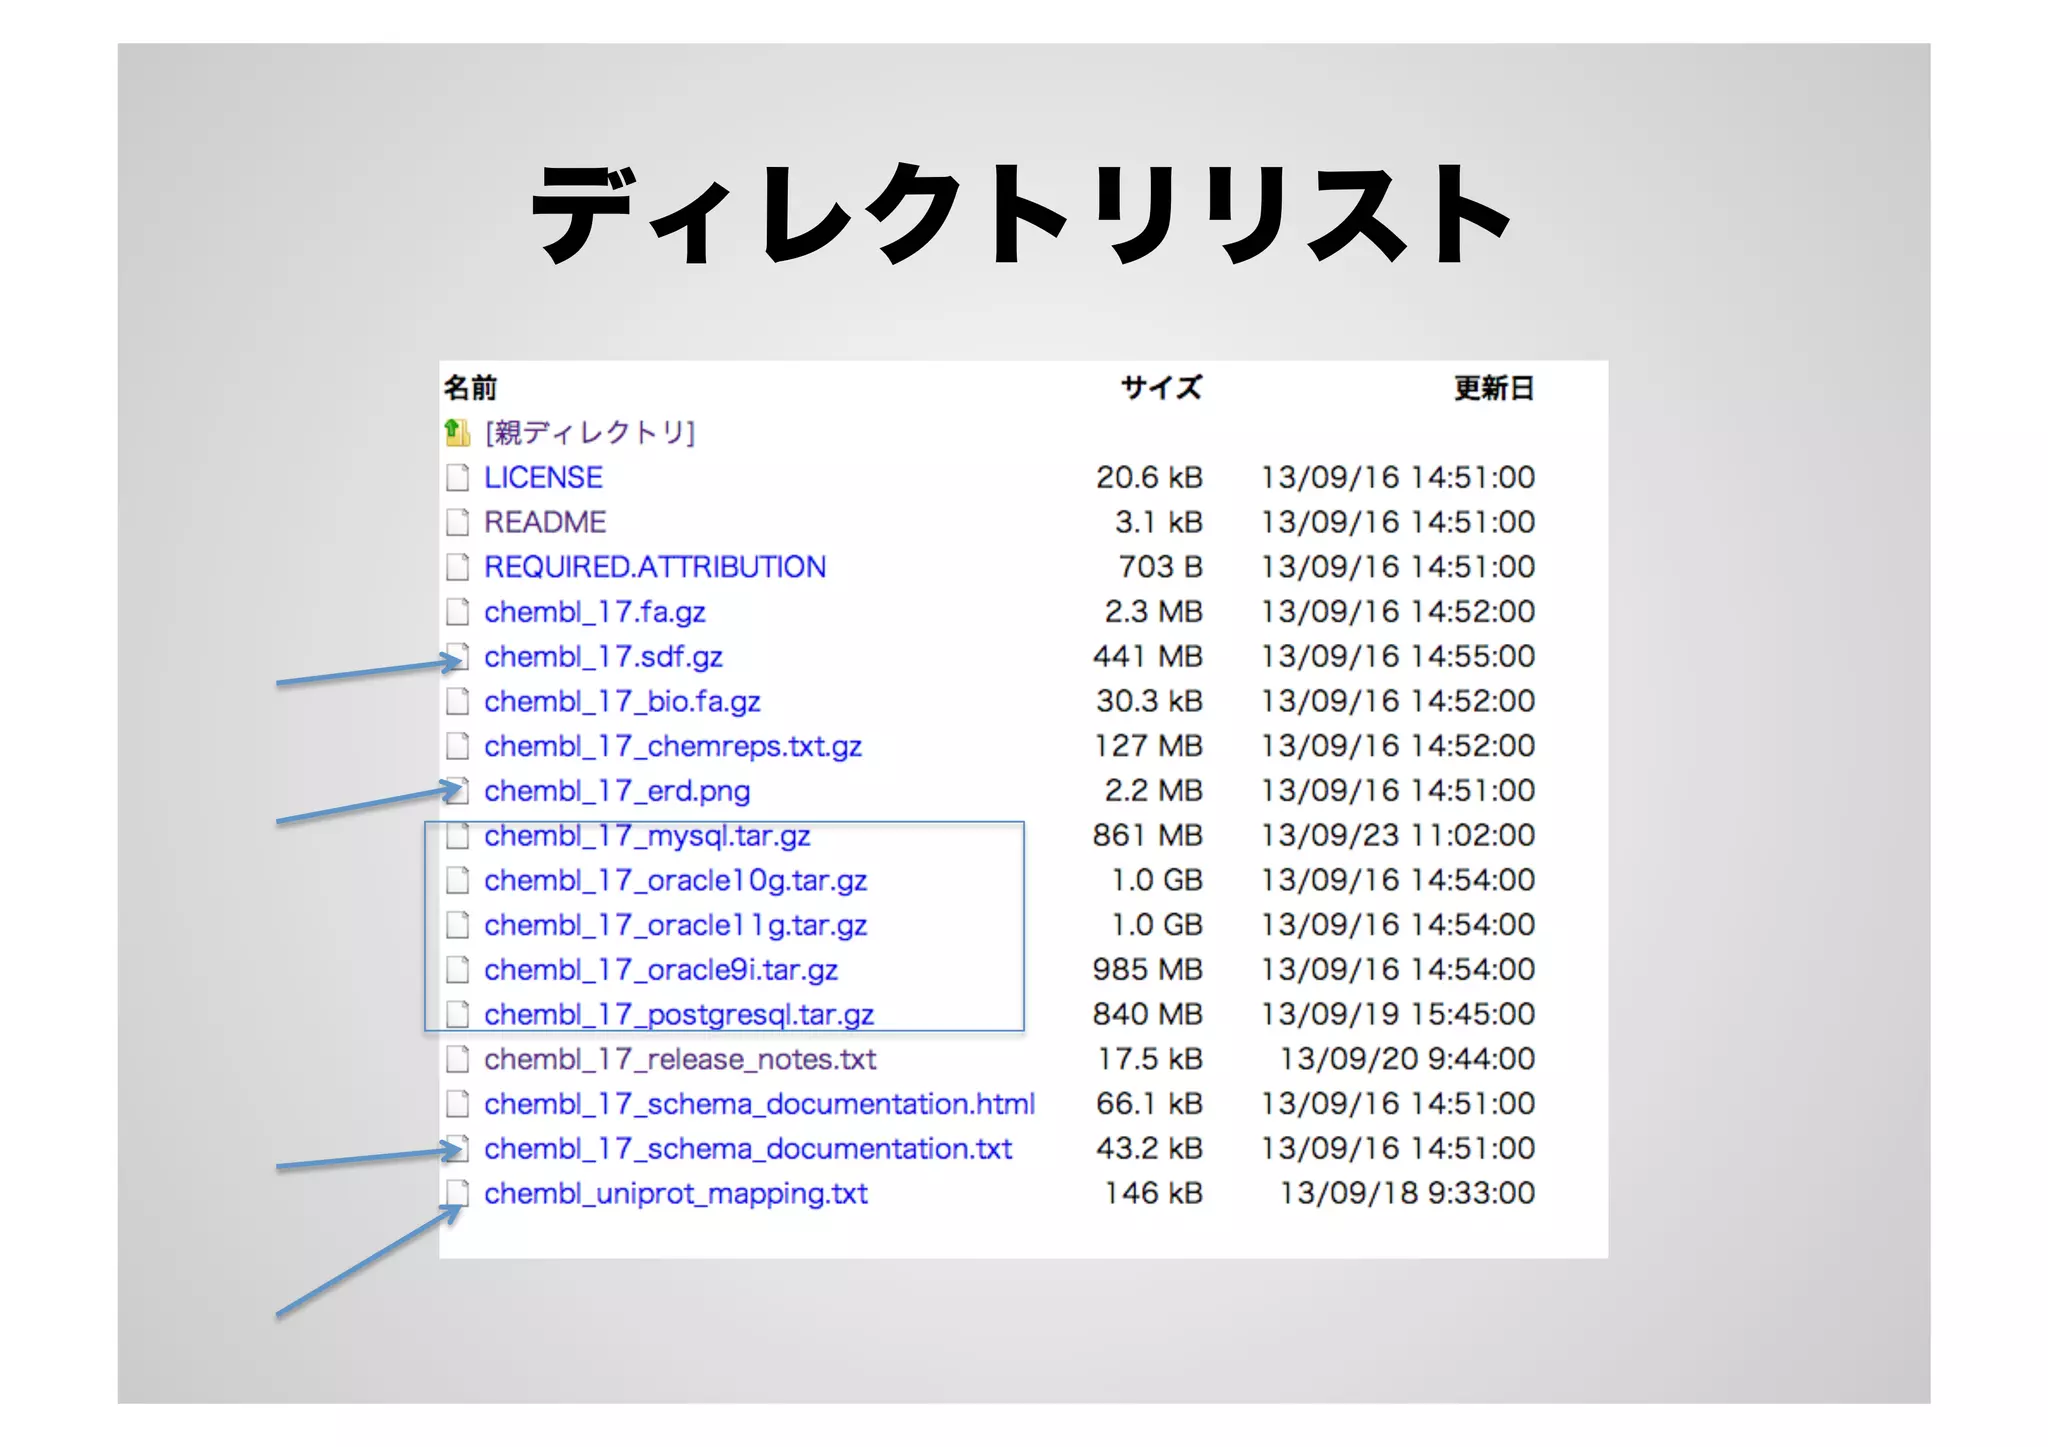Select the 17.5 kB size value
Viewport: 2048px width, 1447px height.
tap(1150, 1059)
